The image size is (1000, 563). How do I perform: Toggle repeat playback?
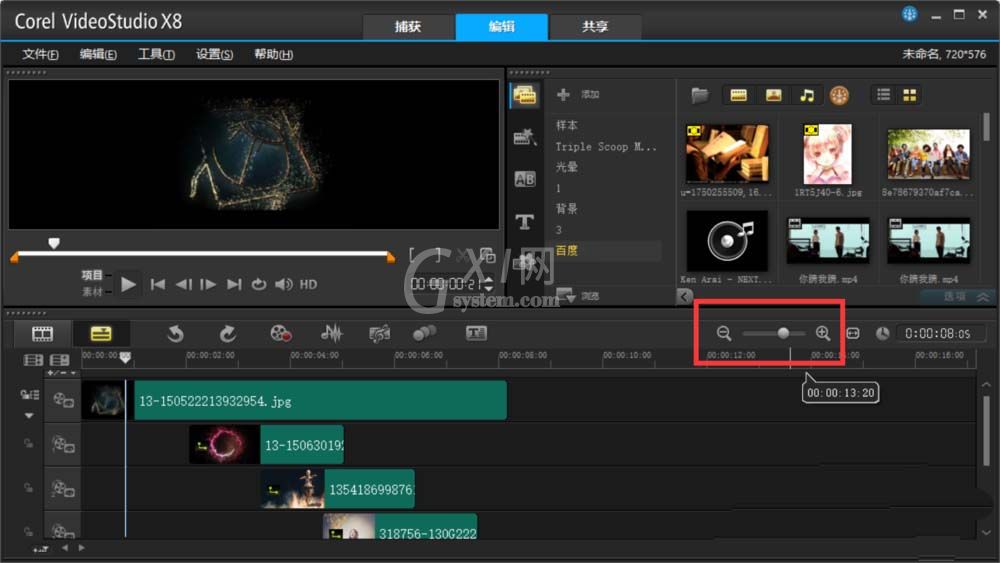(x=258, y=284)
